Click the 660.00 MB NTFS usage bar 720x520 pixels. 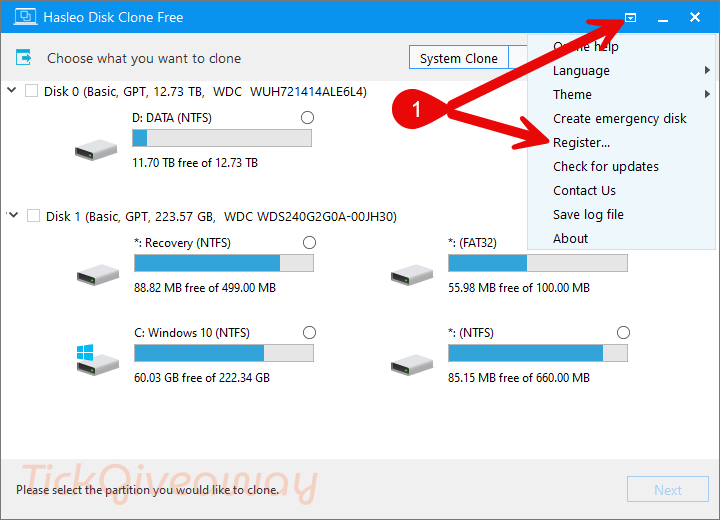pyautogui.click(x=538, y=353)
